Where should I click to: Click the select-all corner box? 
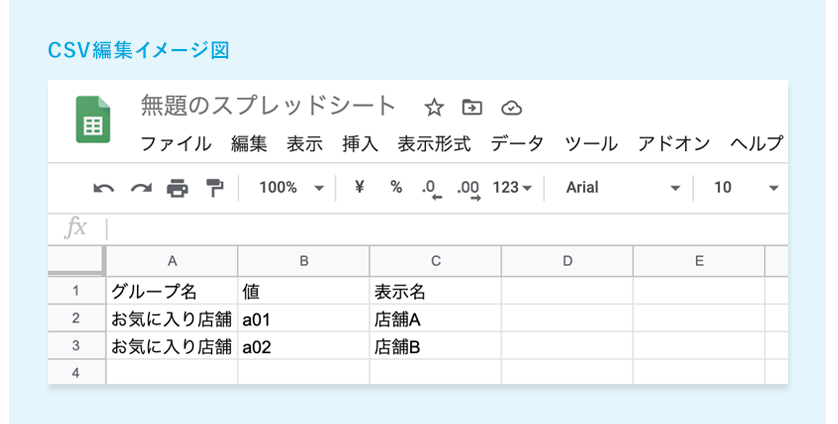point(76,260)
